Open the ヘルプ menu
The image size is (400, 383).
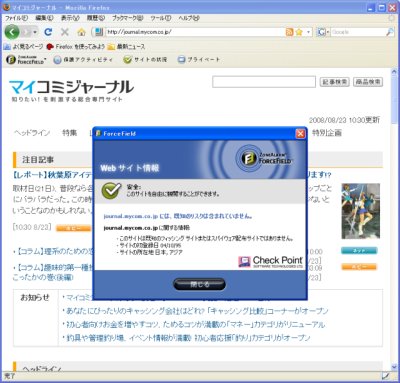189,18
